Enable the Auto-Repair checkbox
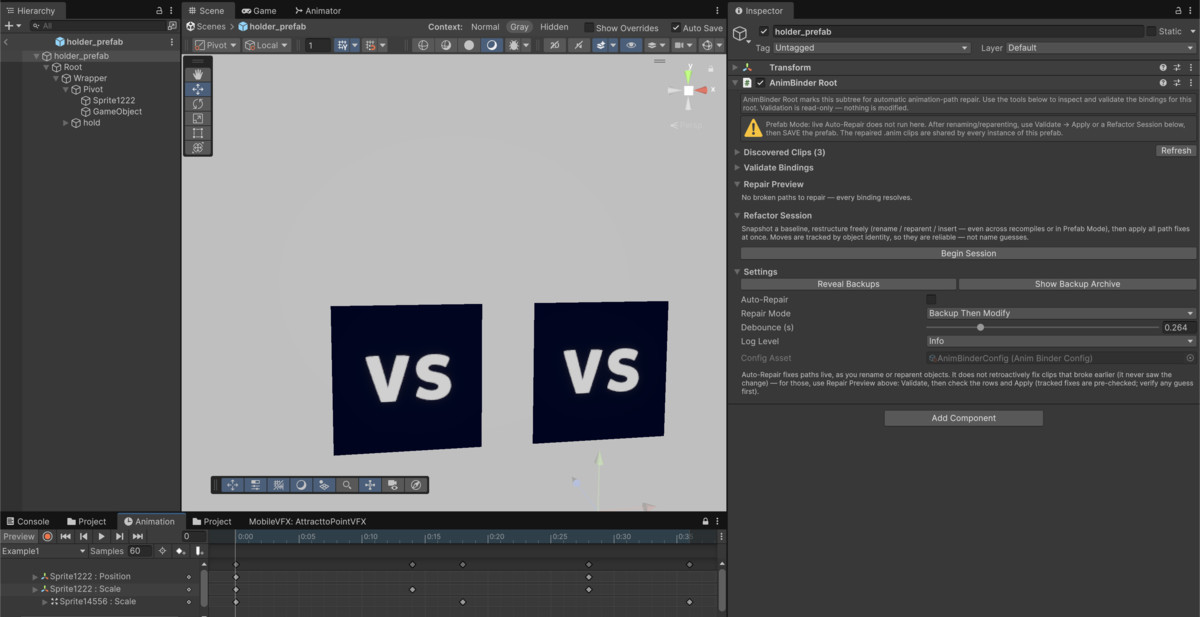1200x617 pixels. [931, 299]
